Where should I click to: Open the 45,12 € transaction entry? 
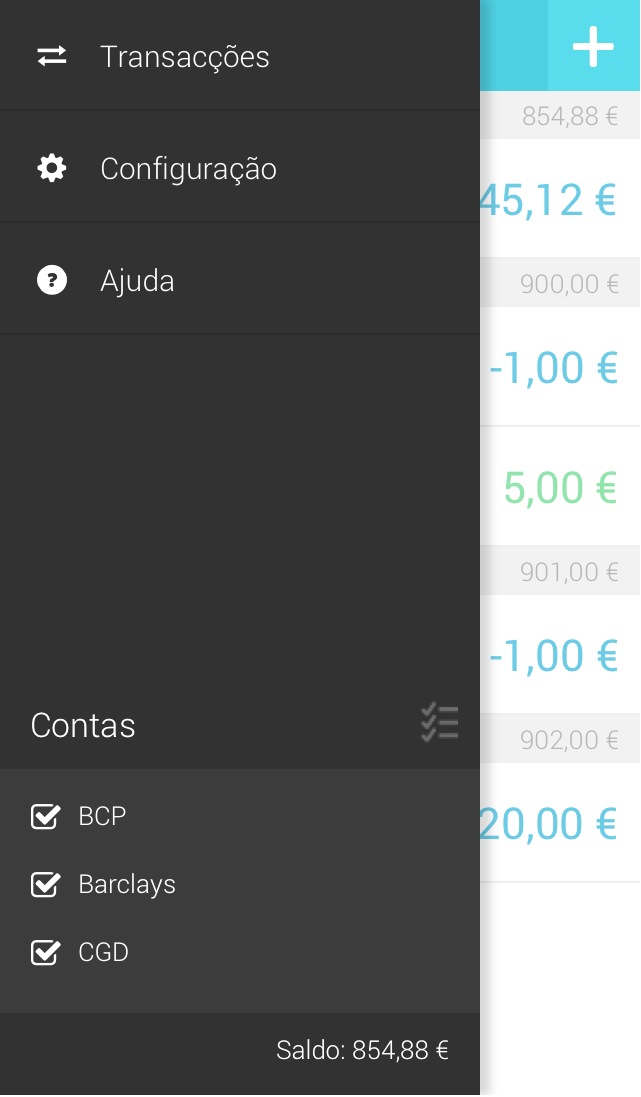click(x=547, y=199)
